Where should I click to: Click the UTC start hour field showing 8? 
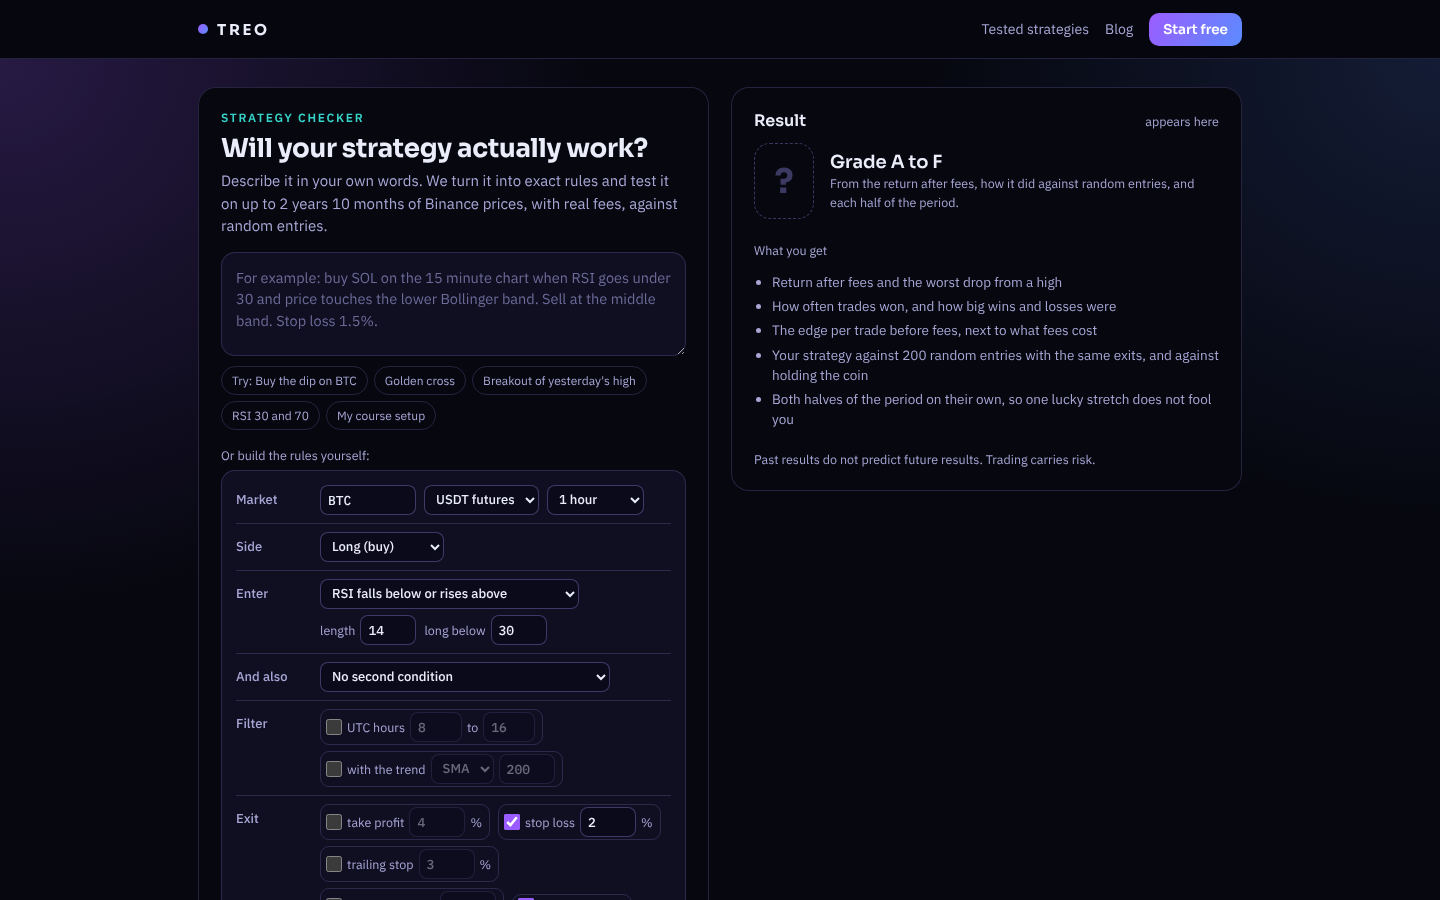(x=436, y=727)
